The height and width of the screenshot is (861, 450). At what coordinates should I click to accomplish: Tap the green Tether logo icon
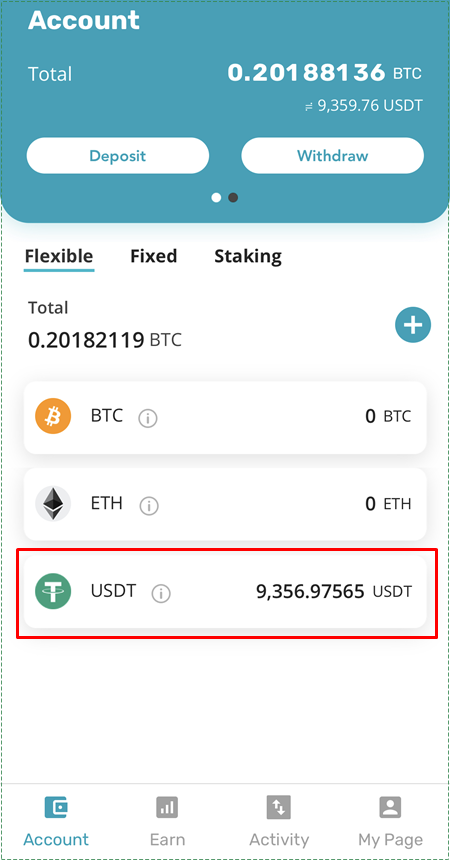coord(53,591)
